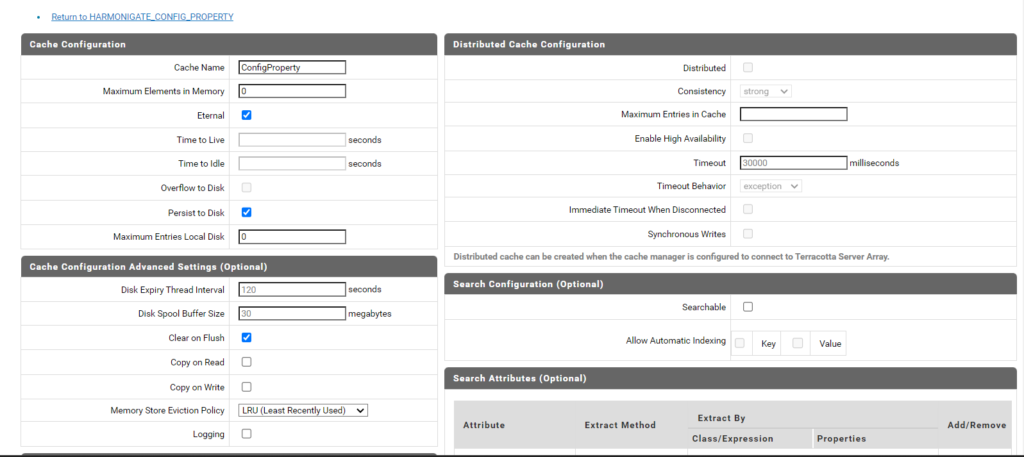Enable Copy on Read checkbox
Viewport: 1024px width, 457px height.
246,362
